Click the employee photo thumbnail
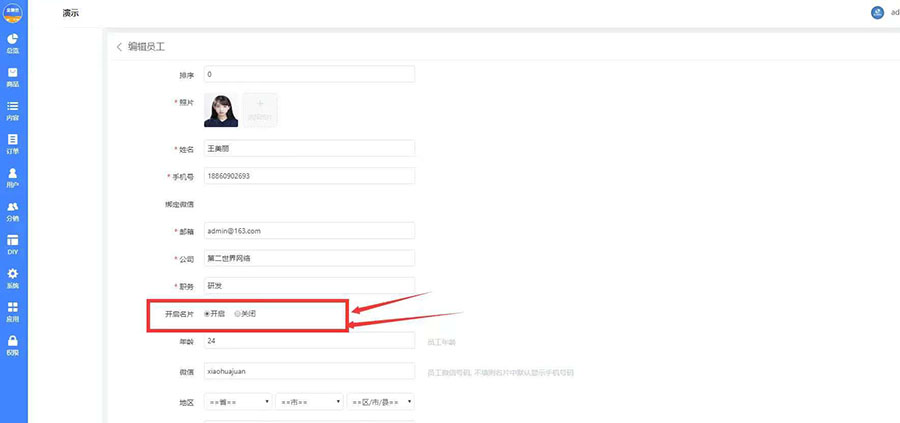This screenshot has height=423, width=900. (221, 109)
